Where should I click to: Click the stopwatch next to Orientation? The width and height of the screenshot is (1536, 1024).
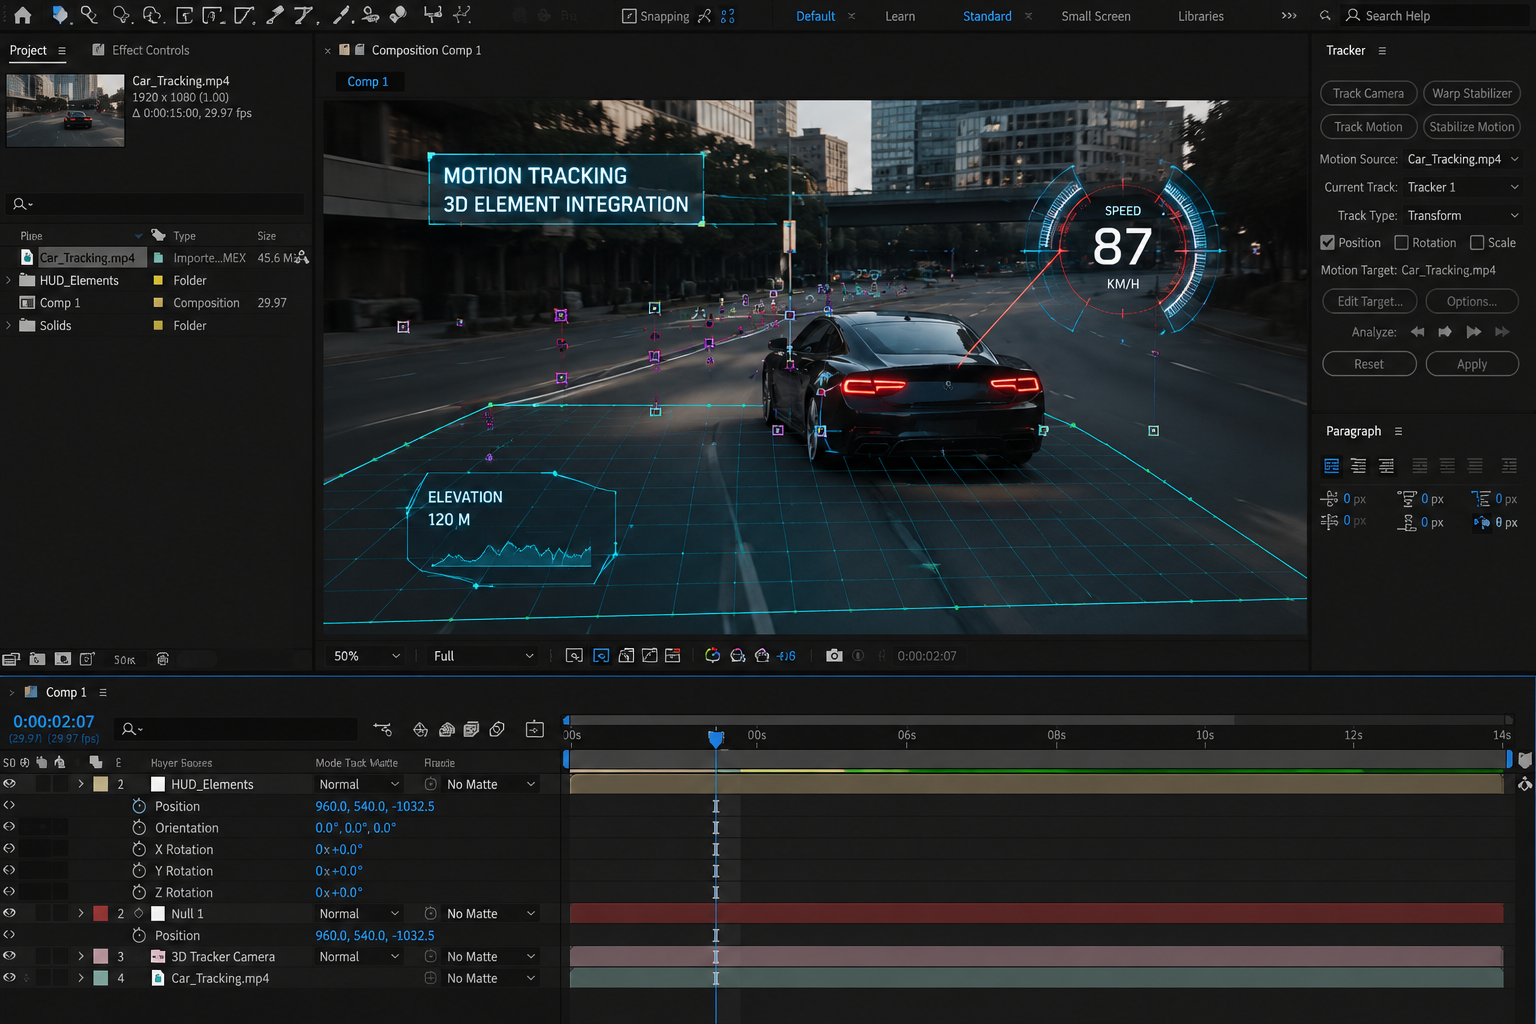point(139,828)
